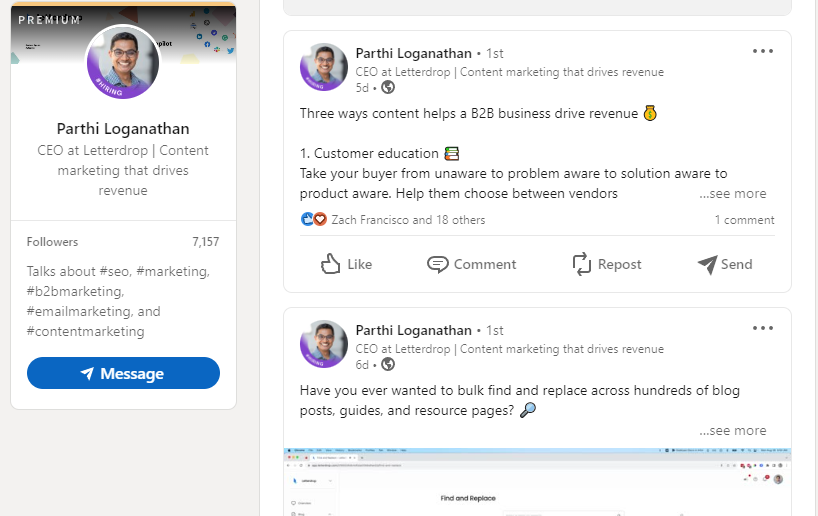Open the three-dot menu on the 6d post

763,328
